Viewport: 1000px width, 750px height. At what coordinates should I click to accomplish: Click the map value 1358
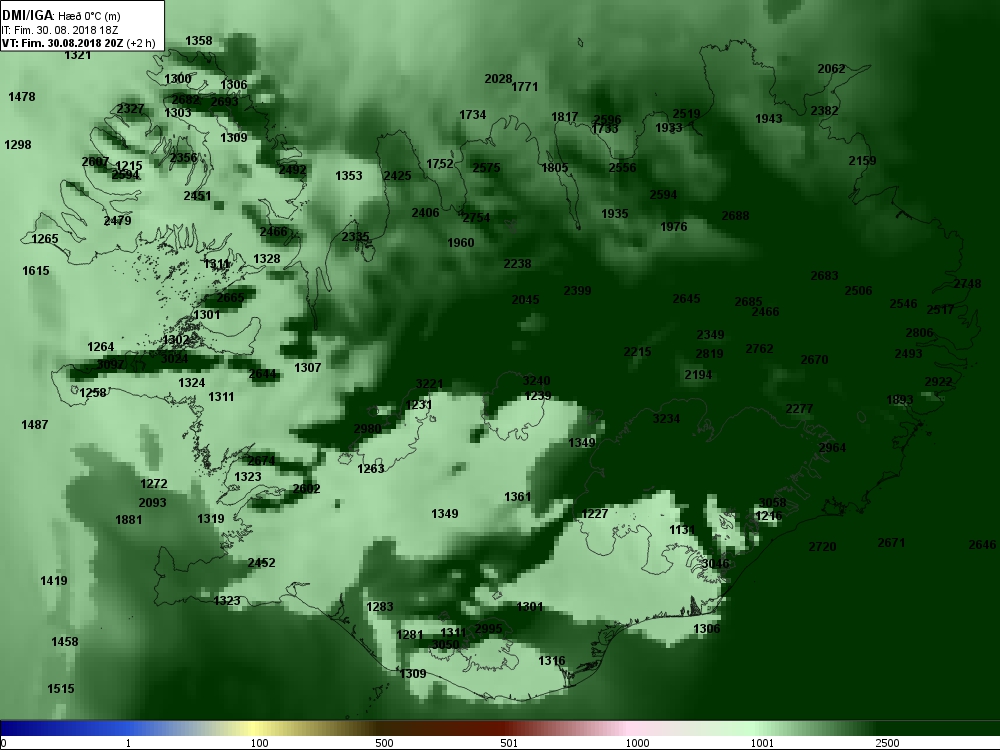[198, 41]
